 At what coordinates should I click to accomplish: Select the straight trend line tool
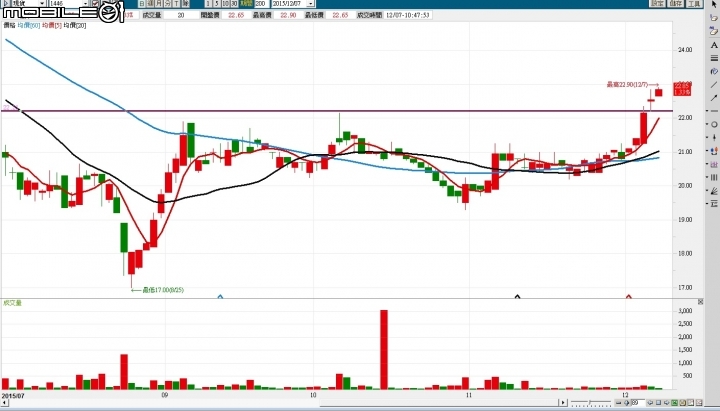pos(714,84)
